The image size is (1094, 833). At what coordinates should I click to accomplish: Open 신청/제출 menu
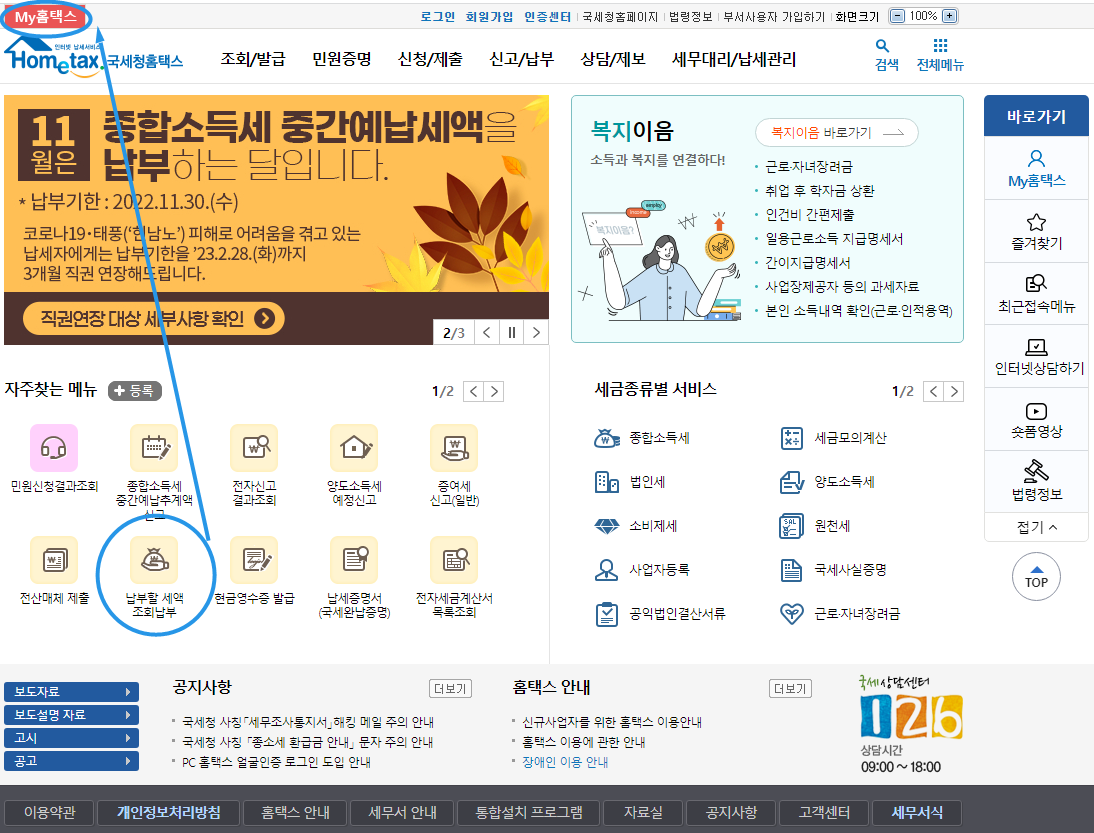(x=430, y=59)
